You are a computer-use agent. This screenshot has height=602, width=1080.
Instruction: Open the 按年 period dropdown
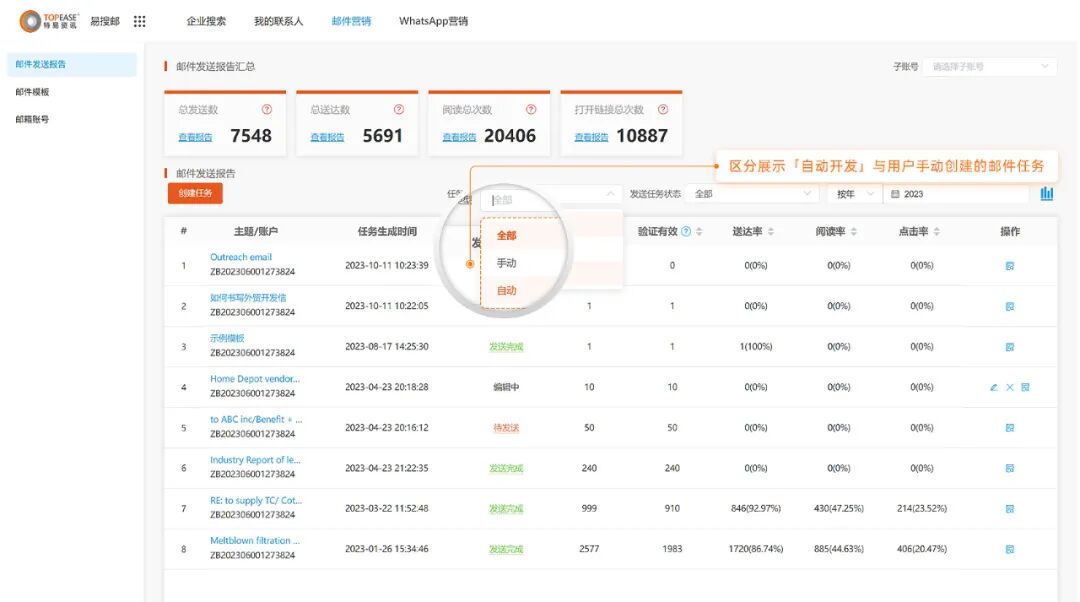[855, 194]
